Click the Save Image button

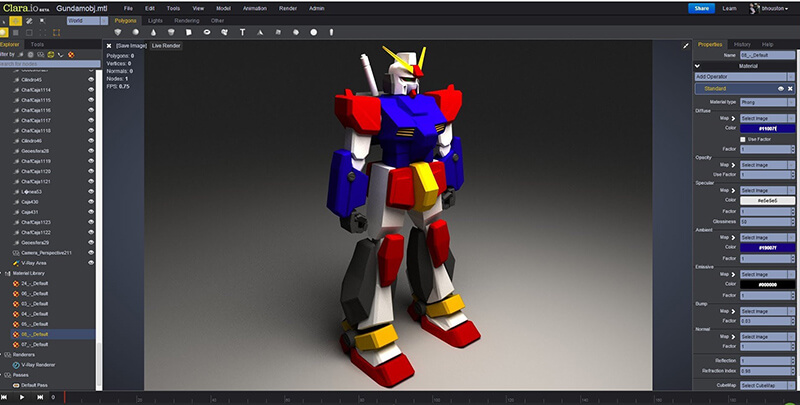pos(131,46)
